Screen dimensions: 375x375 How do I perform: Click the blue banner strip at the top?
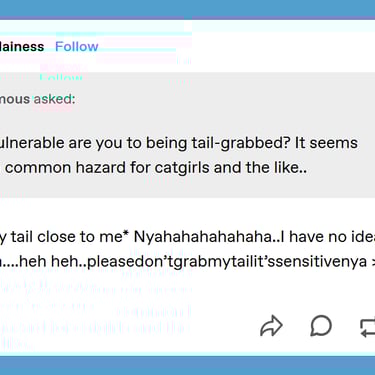pyautogui.click(x=187, y=9)
